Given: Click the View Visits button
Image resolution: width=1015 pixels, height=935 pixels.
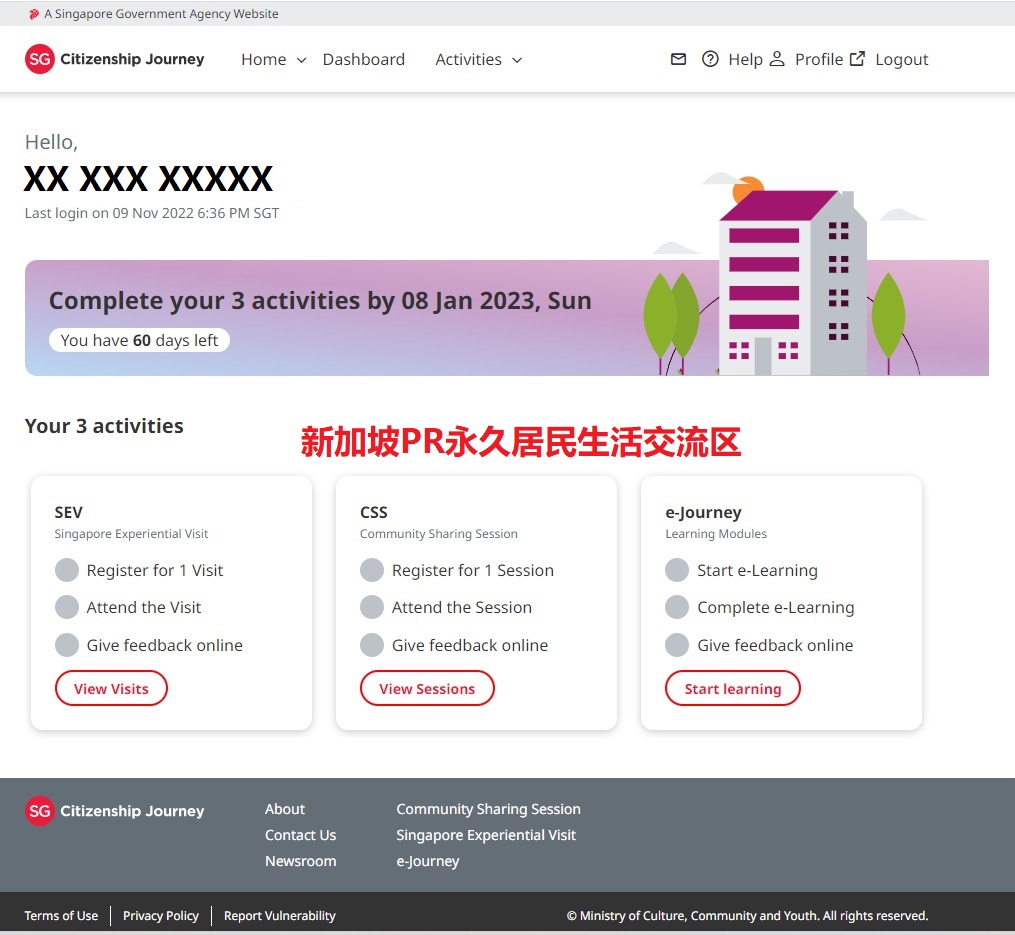Looking at the screenshot, I should point(111,688).
